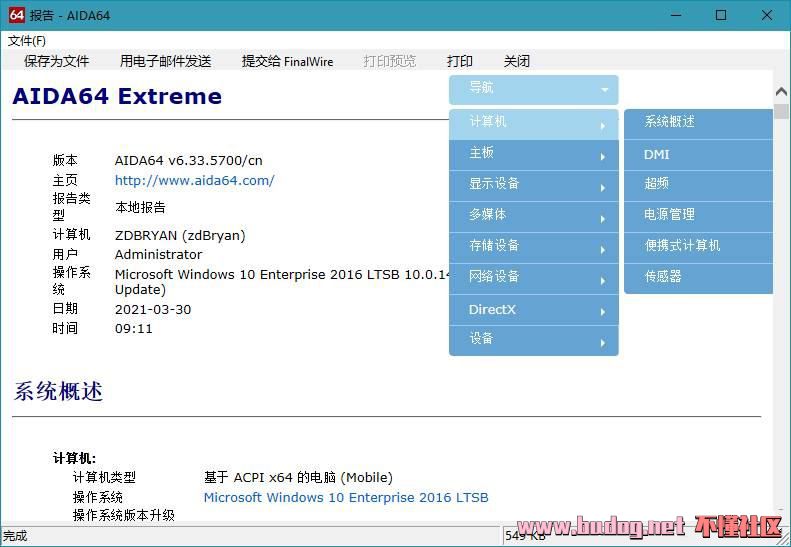The height and width of the screenshot is (547, 791).
Task: Open 电源管理 submenu item
Action: (698, 217)
